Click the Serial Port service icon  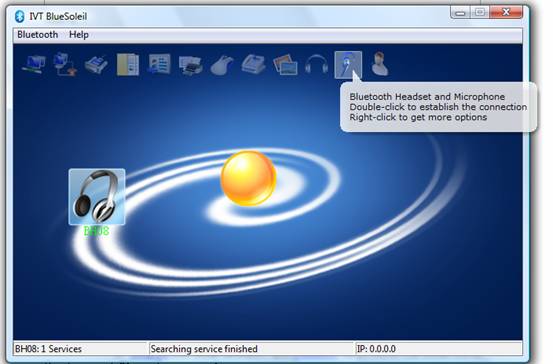point(96,65)
